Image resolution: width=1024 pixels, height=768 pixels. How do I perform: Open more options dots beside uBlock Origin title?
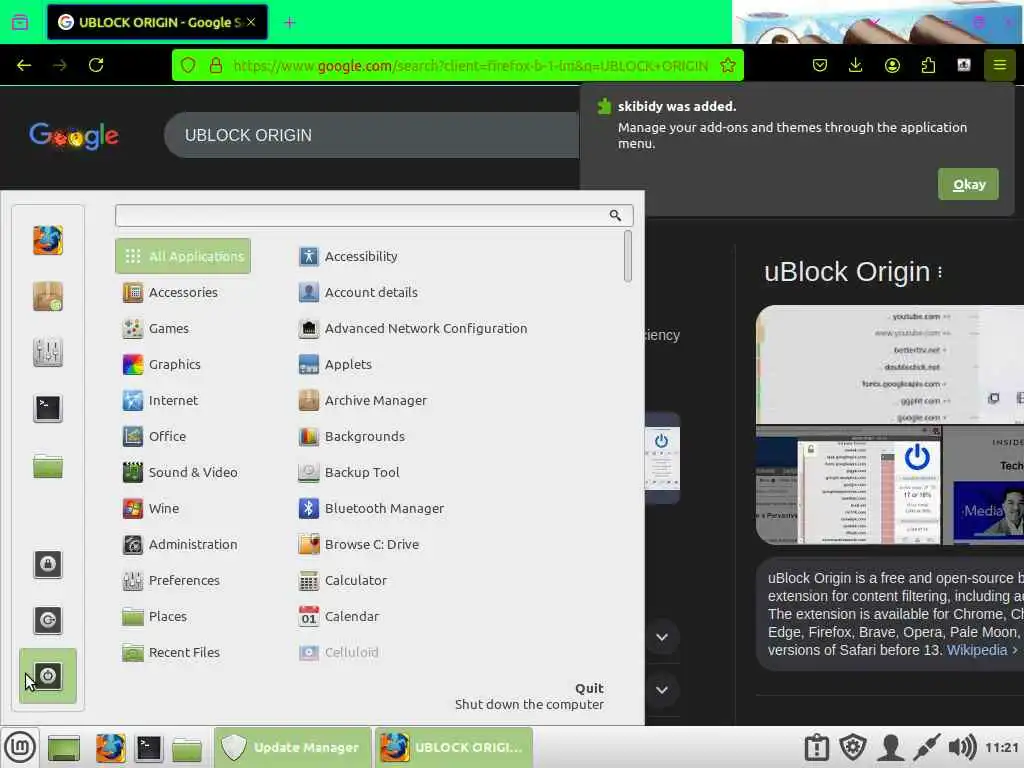(x=940, y=272)
